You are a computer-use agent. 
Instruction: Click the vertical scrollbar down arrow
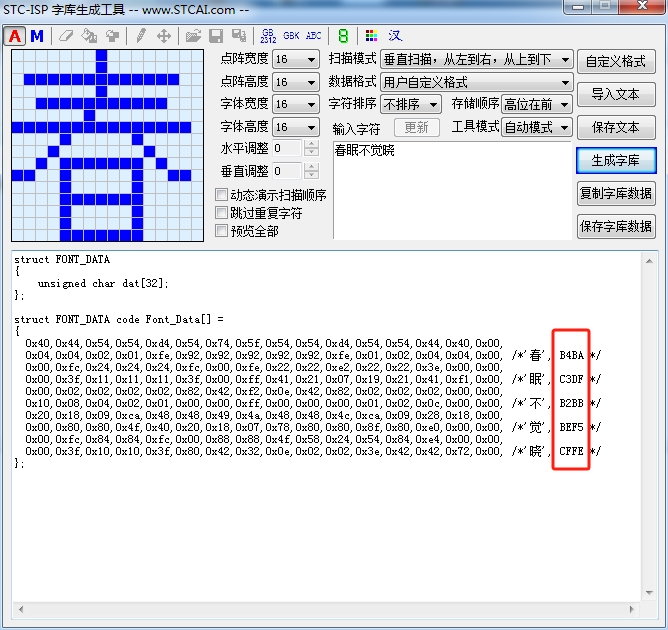coord(649,593)
